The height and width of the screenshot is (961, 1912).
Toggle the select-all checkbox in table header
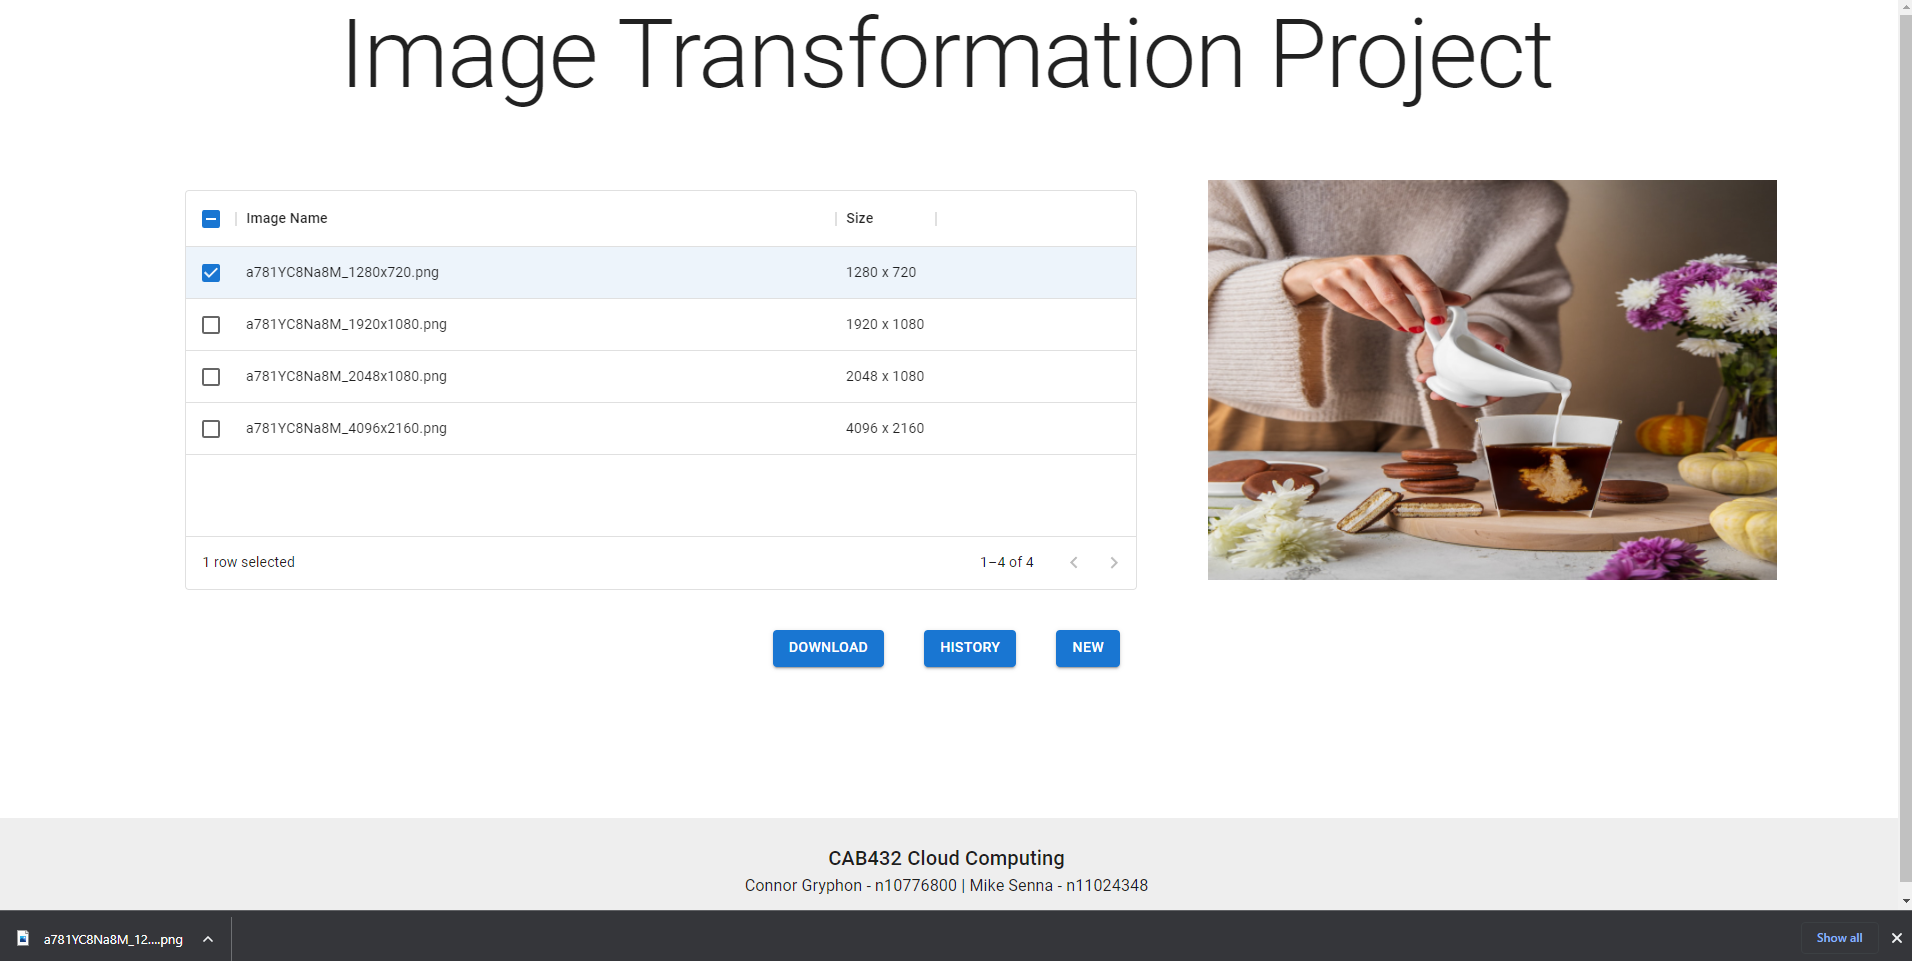[211, 219]
